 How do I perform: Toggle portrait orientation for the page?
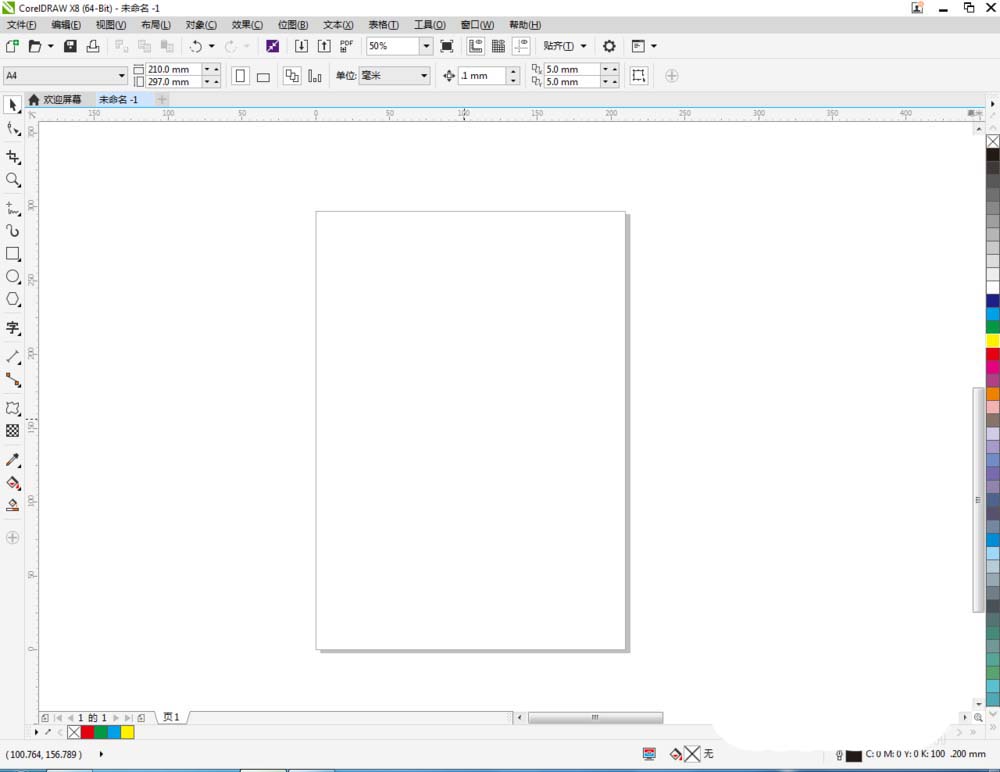click(x=240, y=75)
